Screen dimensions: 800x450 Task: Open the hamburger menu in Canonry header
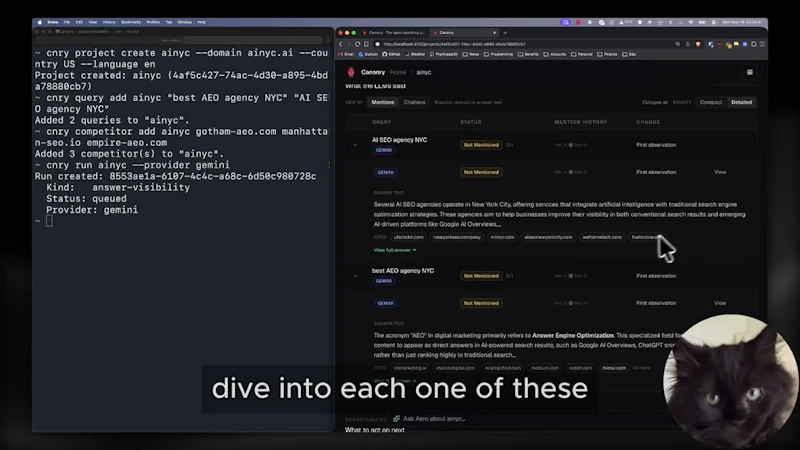pos(749,72)
